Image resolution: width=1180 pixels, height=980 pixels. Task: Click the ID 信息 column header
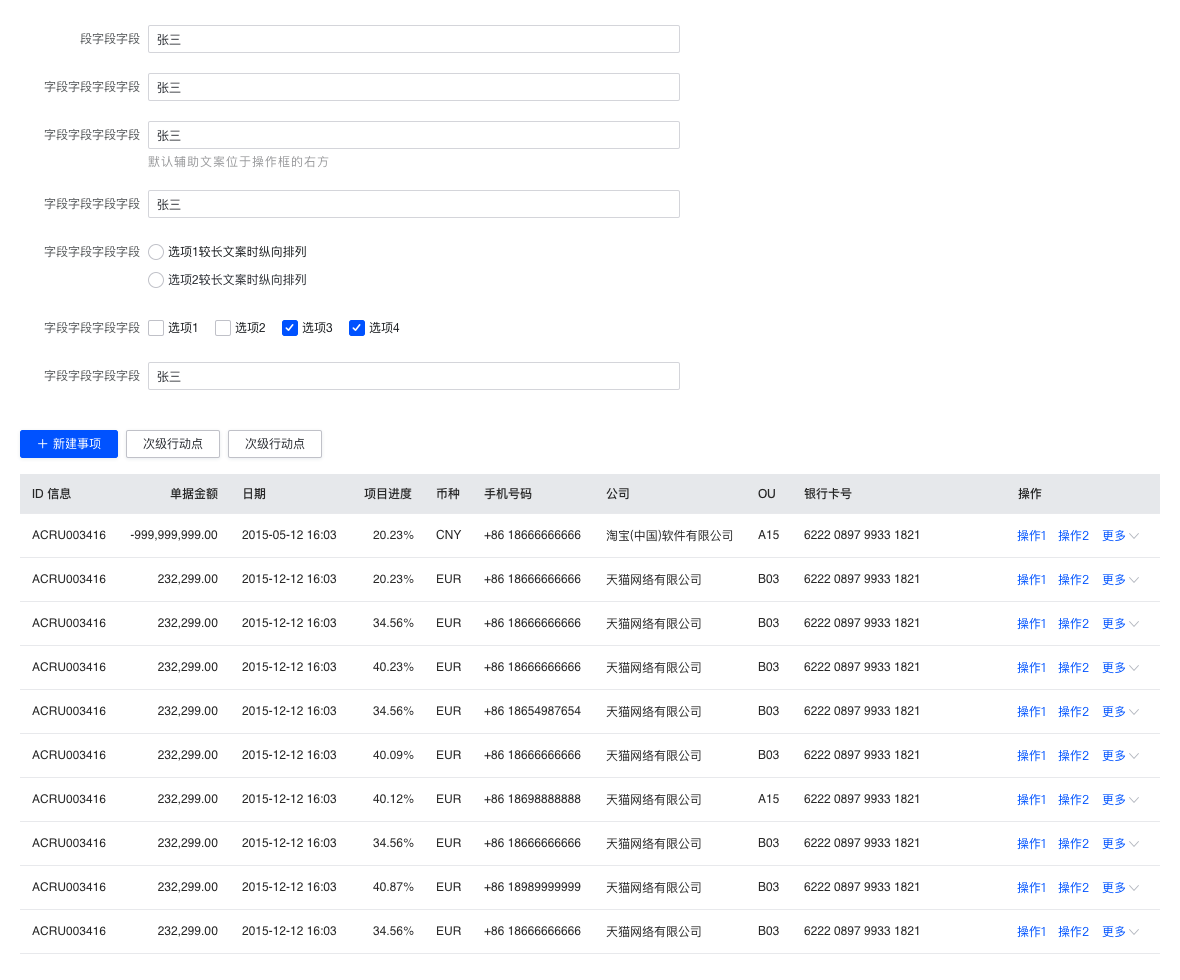coord(51,494)
